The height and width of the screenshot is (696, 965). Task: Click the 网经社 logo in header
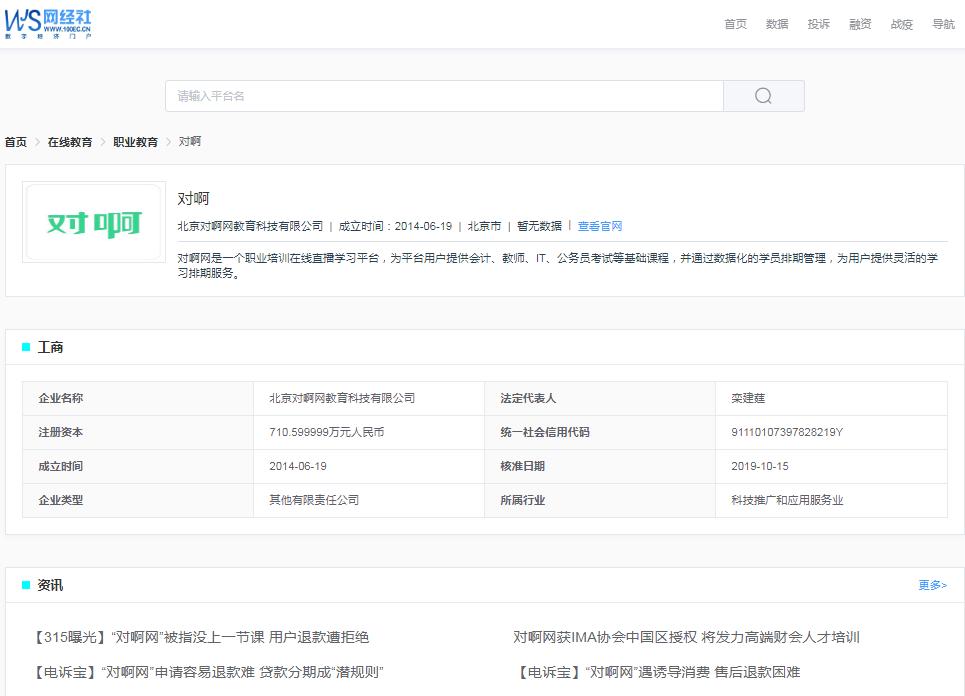click(x=48, y=23)
